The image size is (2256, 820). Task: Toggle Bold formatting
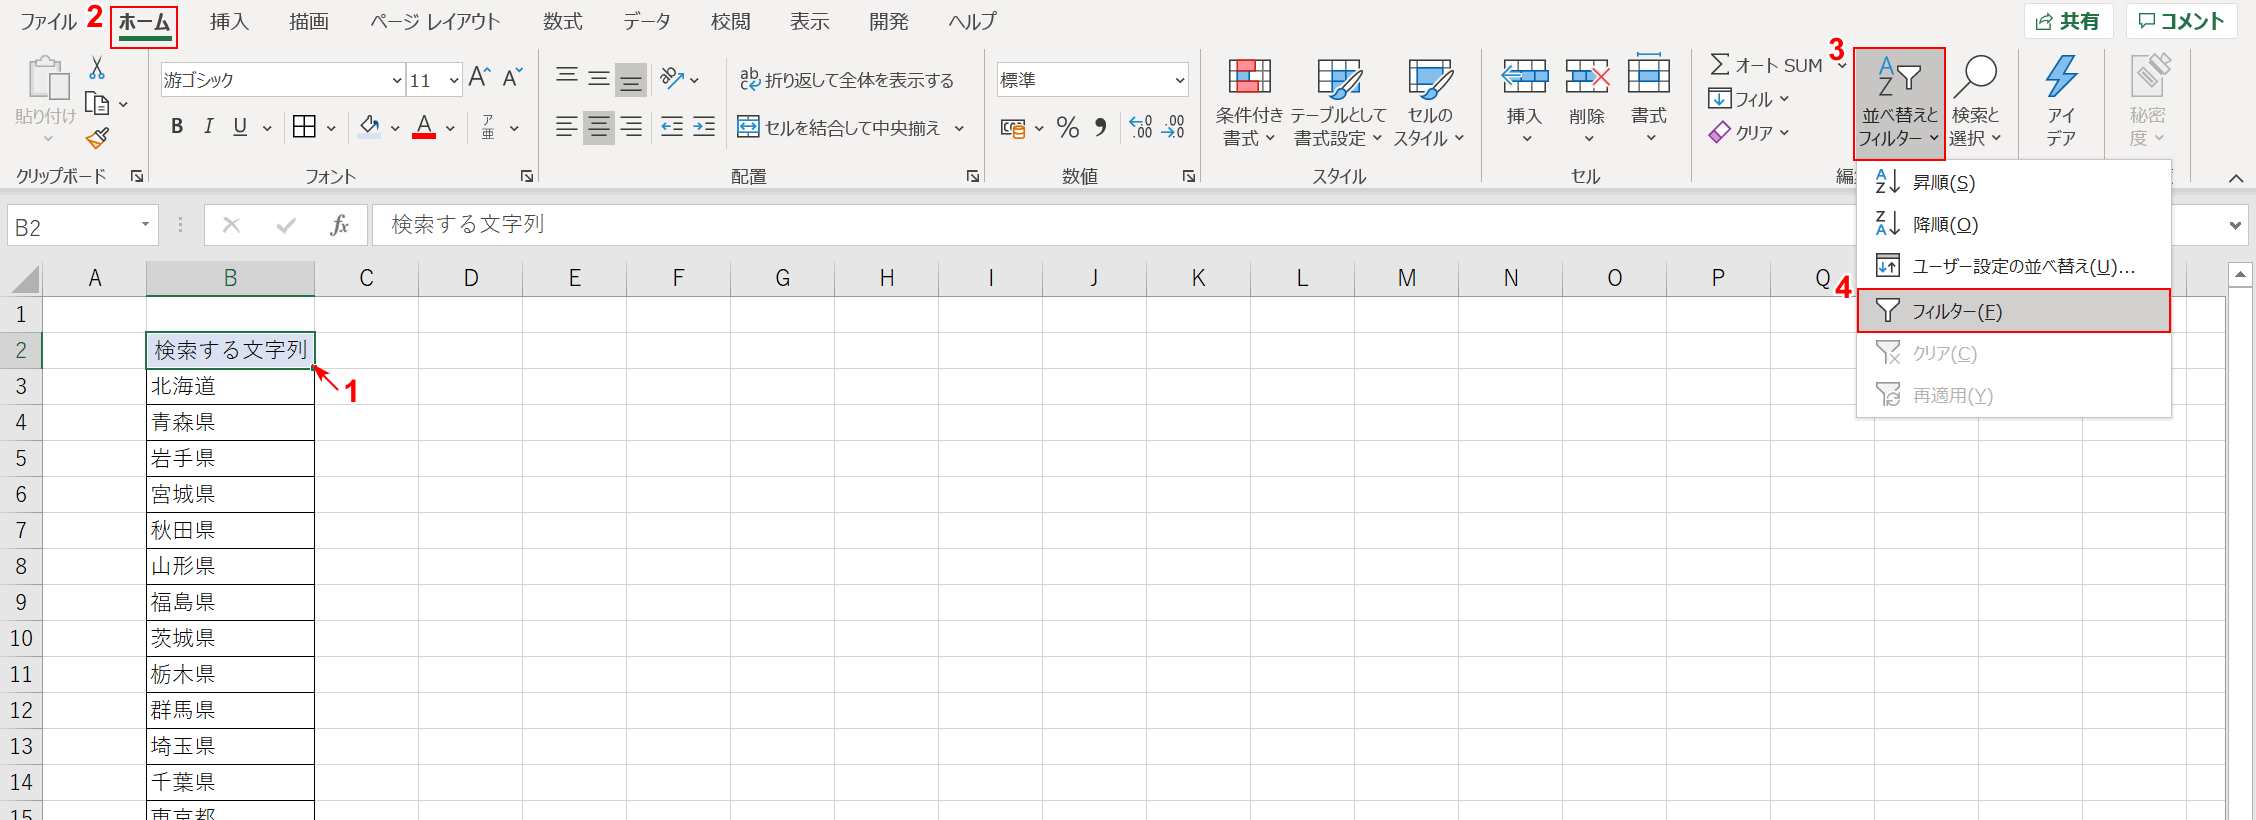click(177, 126)
